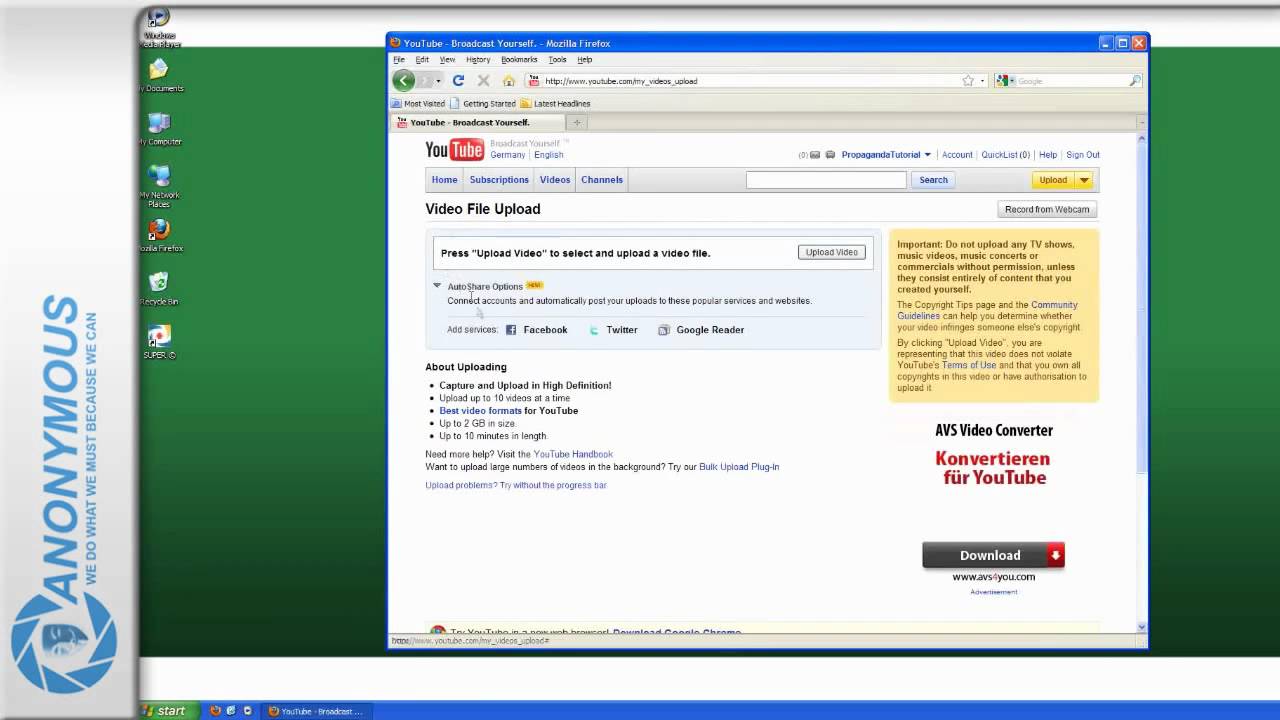The image size is (1280, 720).
Task: Click the Upload Video button
Action: 832,252
